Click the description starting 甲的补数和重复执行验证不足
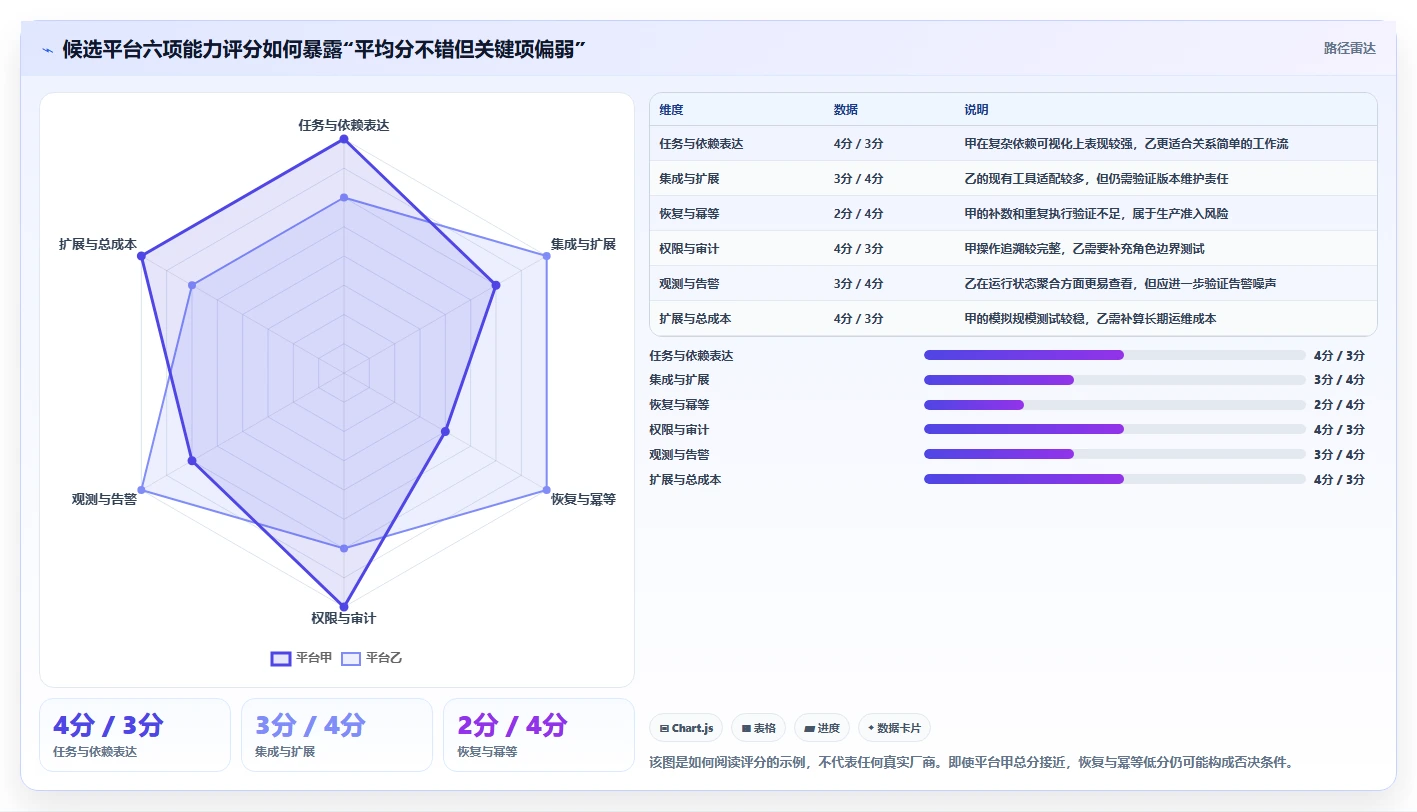 (x=1096, y=214)
